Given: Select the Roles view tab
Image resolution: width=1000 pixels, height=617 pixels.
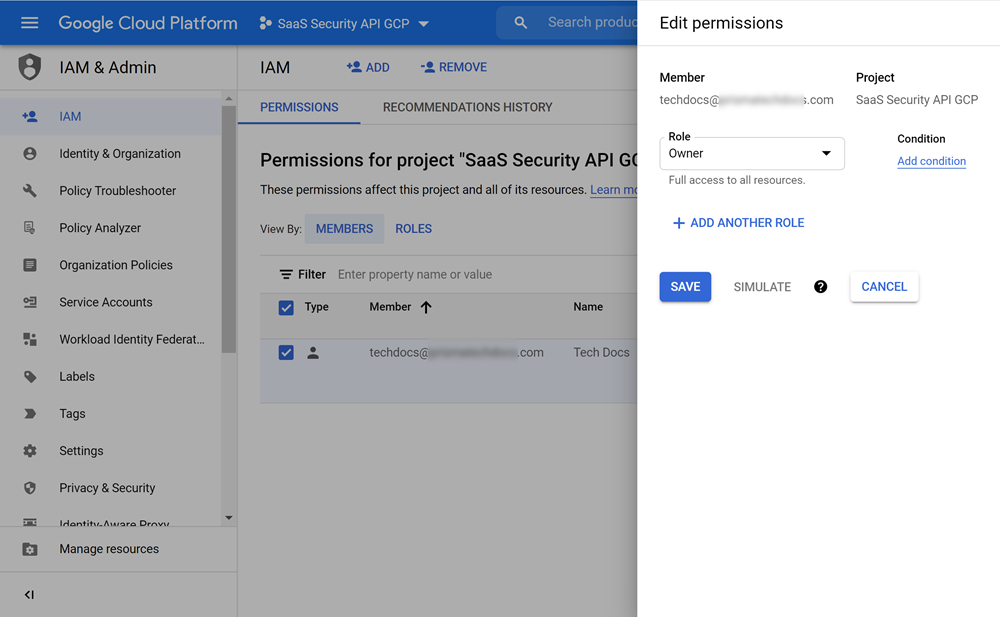Looking at the screenshot, I should coord(413,229).
